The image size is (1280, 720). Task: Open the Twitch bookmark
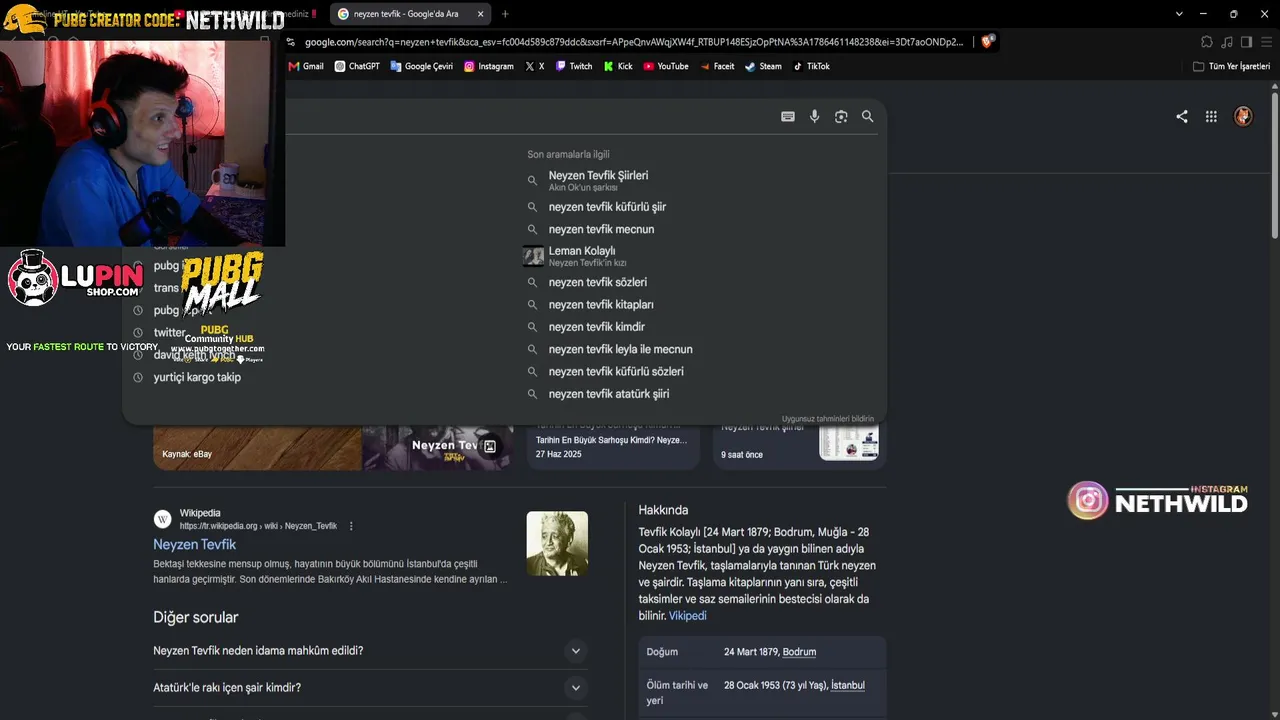tap(574, 66)
